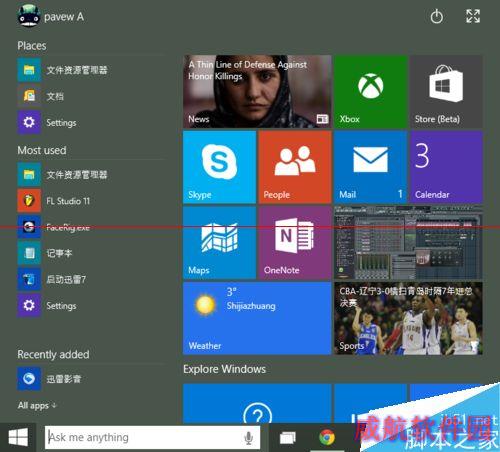Launch the Skype tile
This screenshot has width=500, height=452.
[219, 167]
